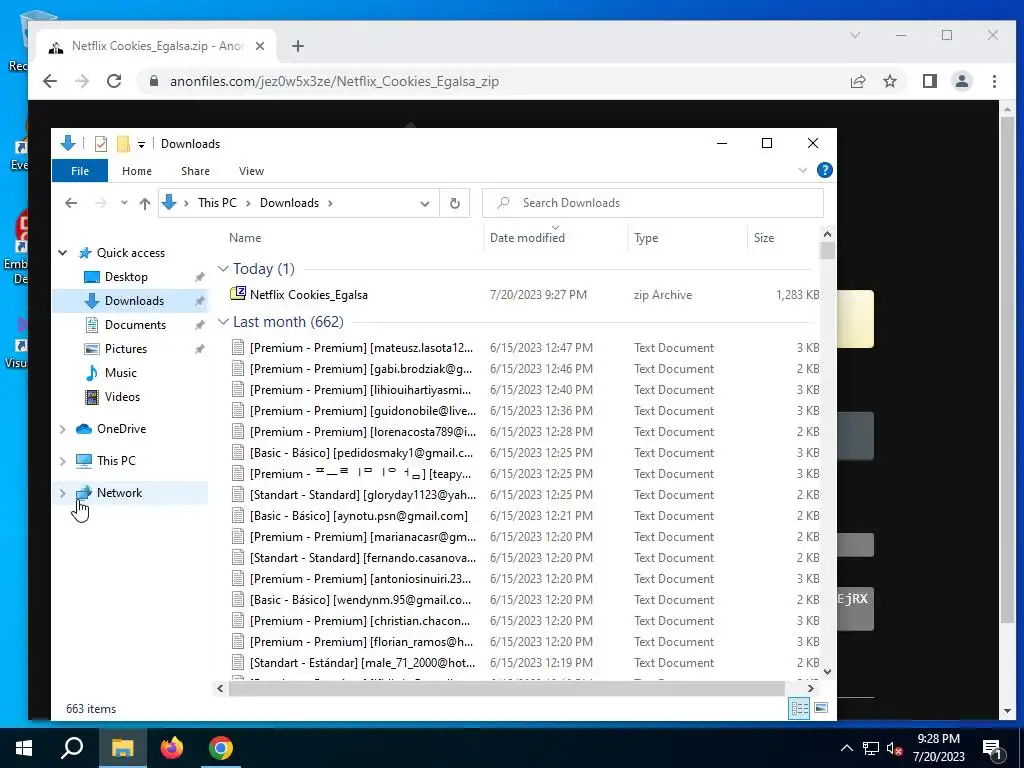Viewport: 1024px width, 768px height.
Task: Sort files by the Type column
Action: 646,238
